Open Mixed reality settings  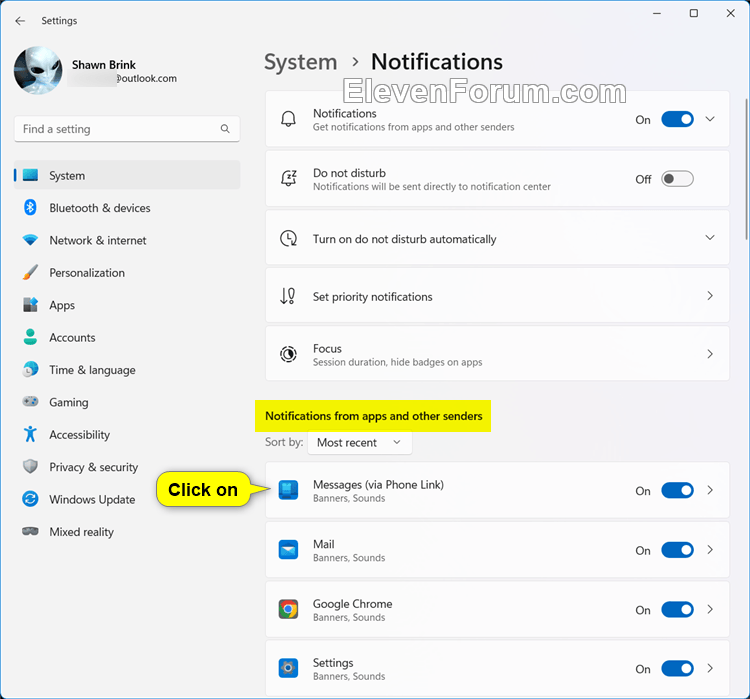(x=127, y=532)
